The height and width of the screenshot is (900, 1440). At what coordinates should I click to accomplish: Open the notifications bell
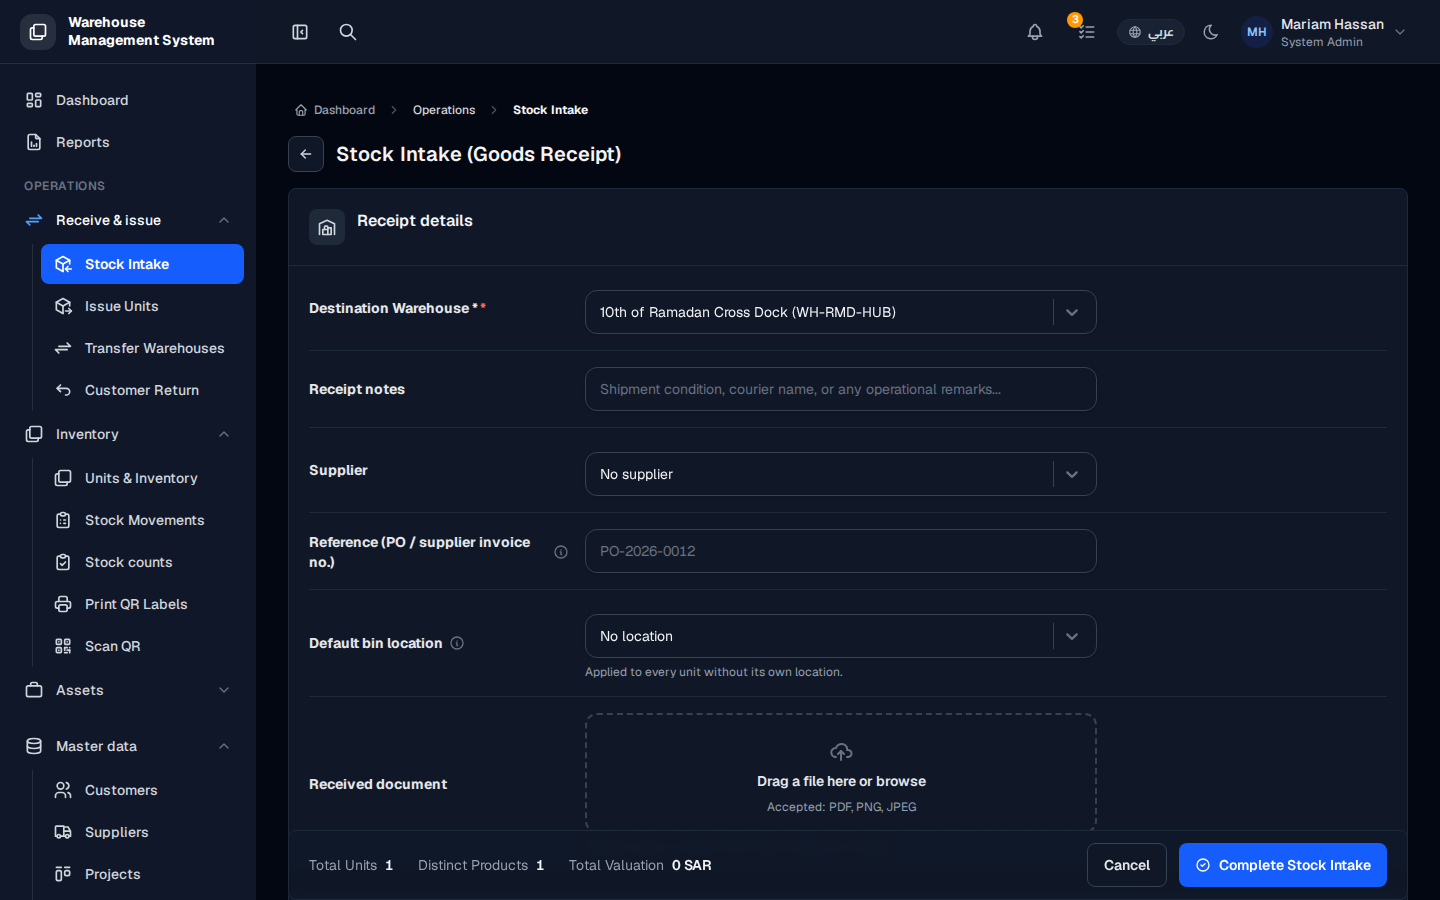(x=1035, y=32)
